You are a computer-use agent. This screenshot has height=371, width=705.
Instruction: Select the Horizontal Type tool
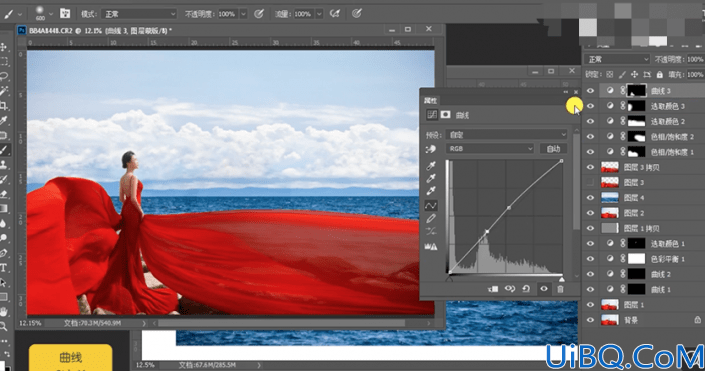pyautogui.click(x=4, y=268)
